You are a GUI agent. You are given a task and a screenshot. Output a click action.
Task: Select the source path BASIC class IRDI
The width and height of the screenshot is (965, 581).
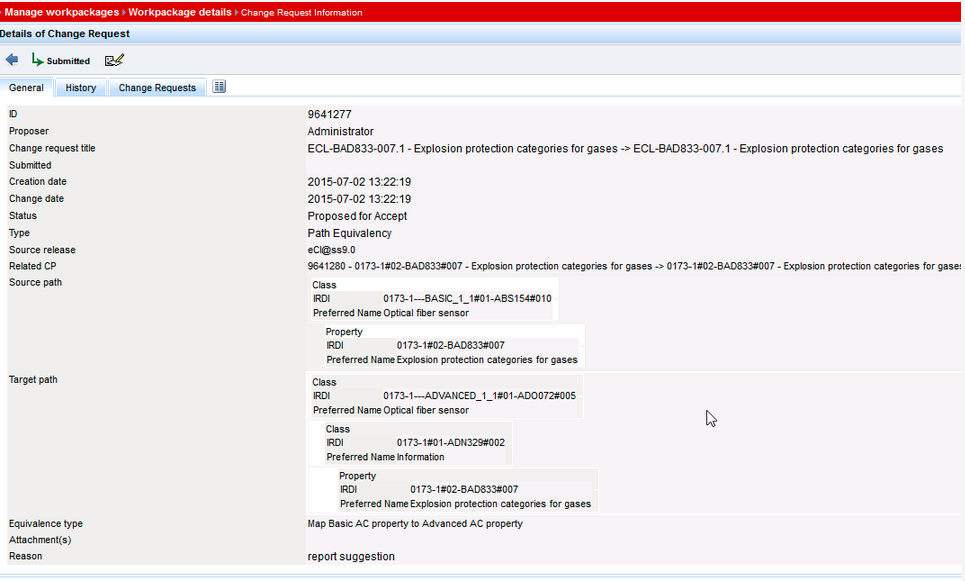pyautogui.click(x=467, y=298)
